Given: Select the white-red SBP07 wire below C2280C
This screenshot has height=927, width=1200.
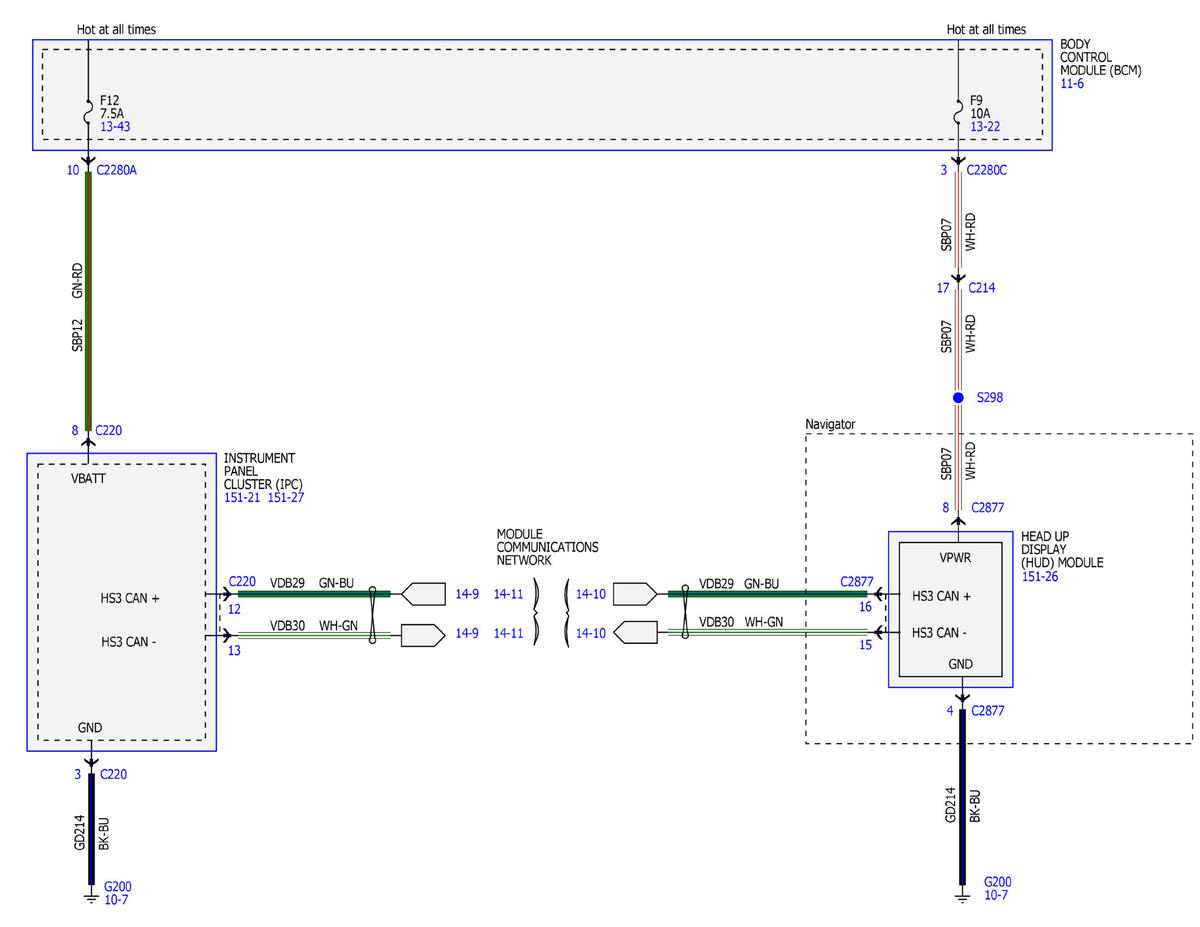Looking at the screenshot, I should (958, 227).
